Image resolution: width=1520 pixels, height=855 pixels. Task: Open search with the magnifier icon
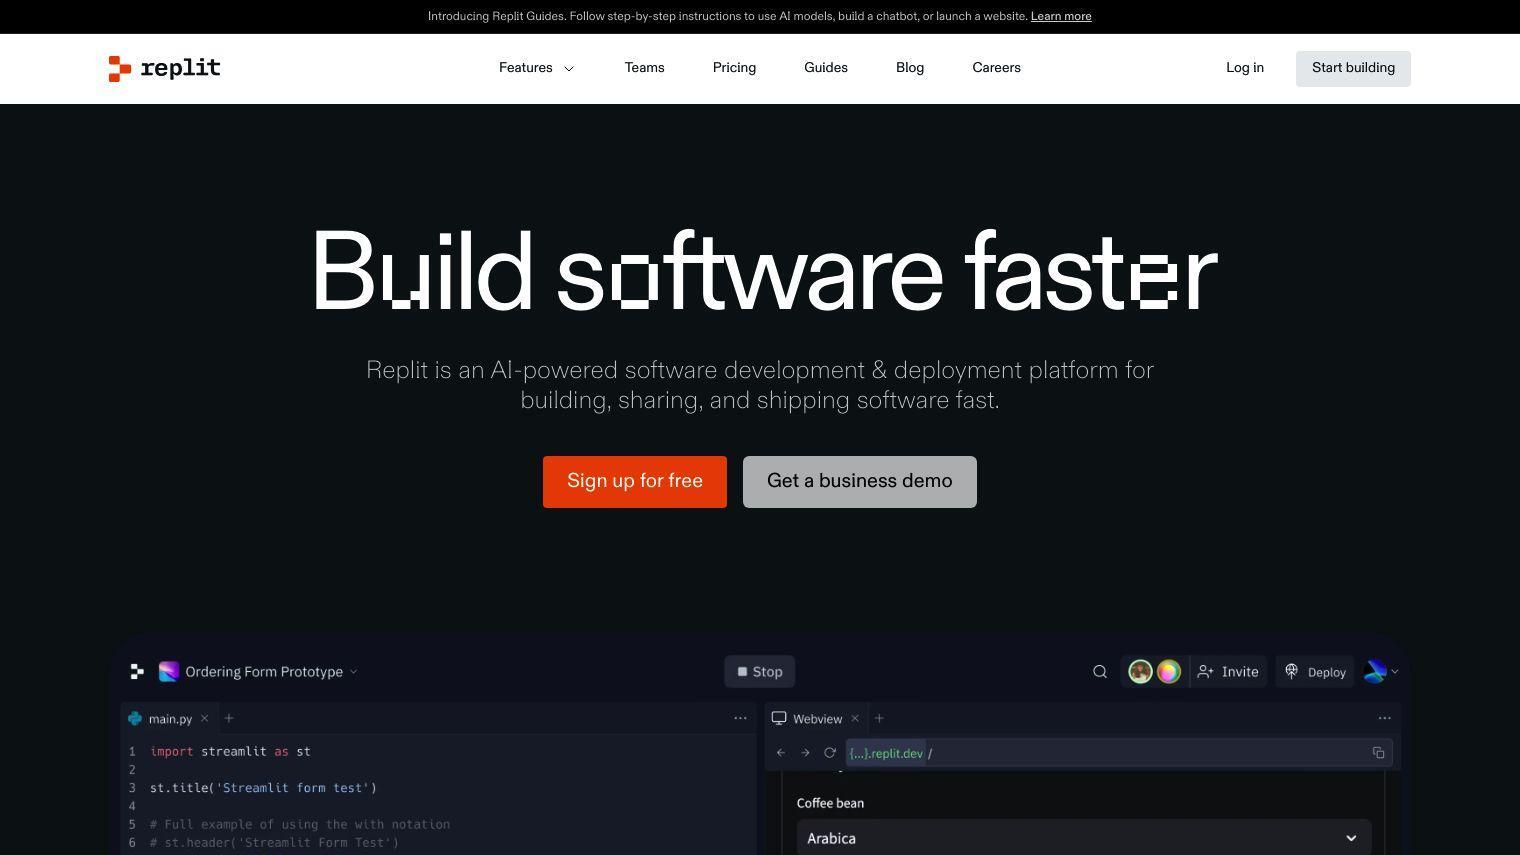(x=1100, y=672)
